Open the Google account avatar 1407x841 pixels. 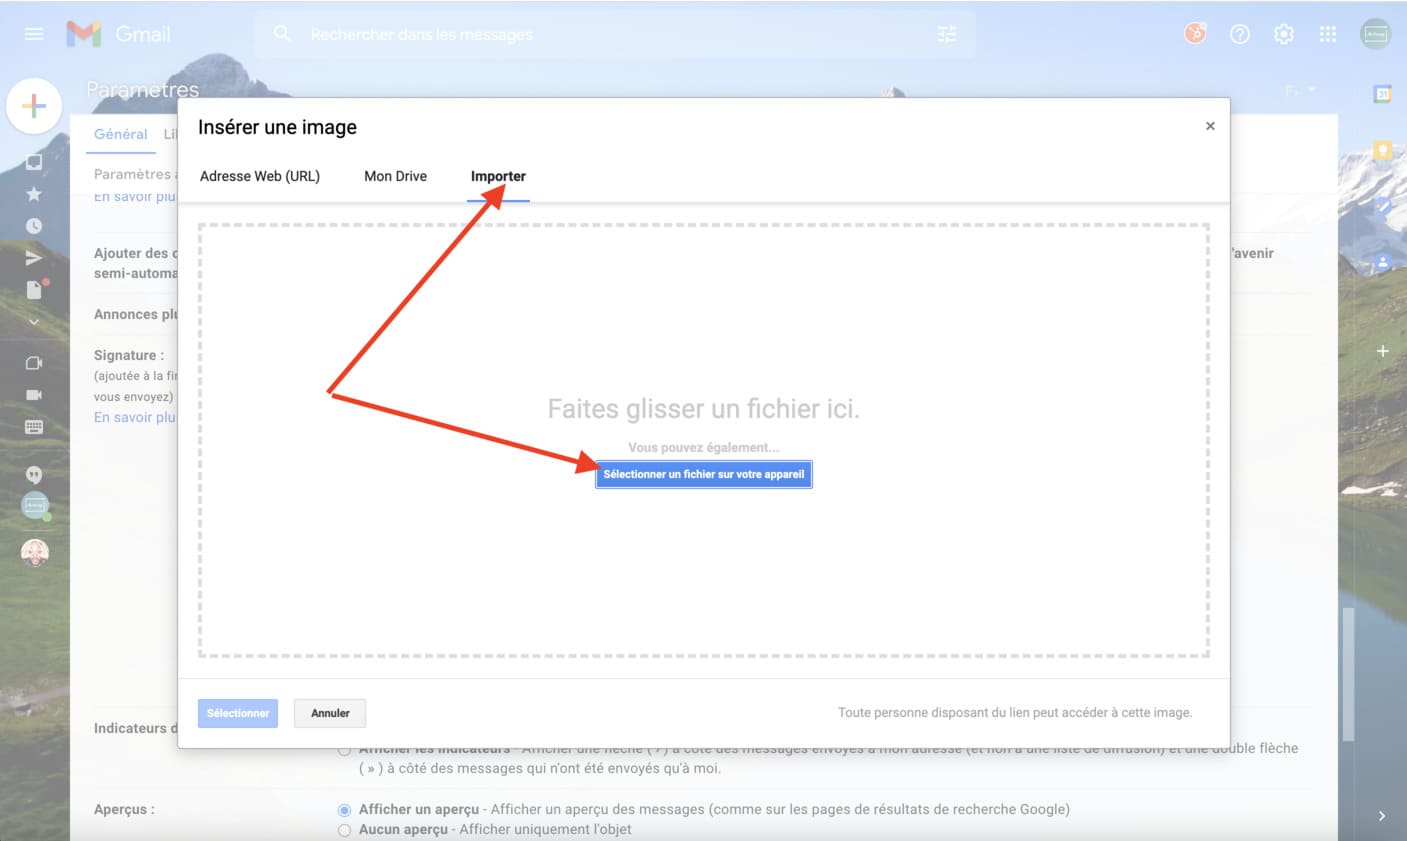(1376, 34)
